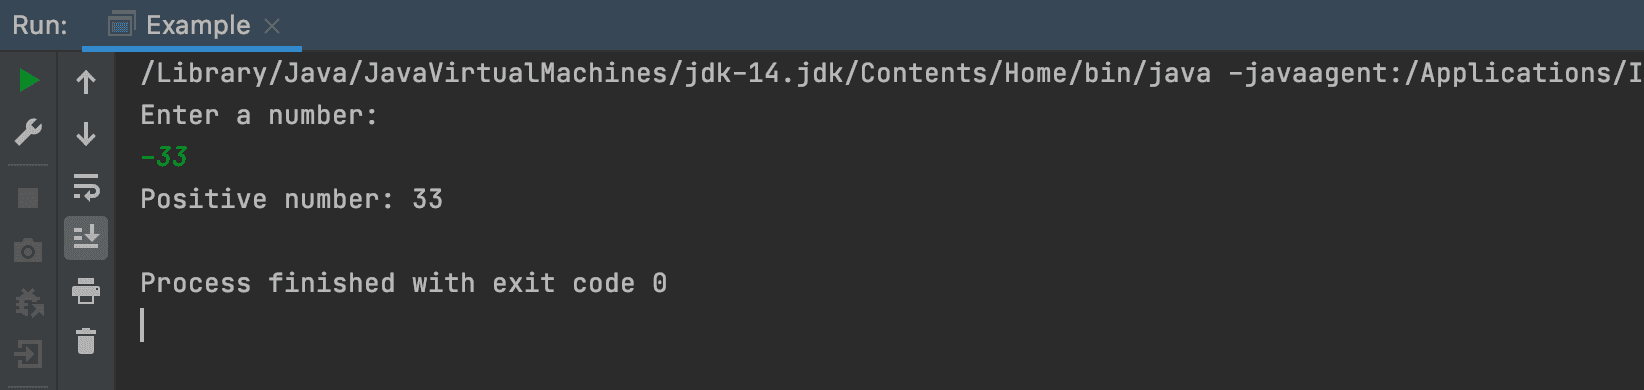Print the console output via printer icon
Image resolution: width=1644 pixels, height=390 pixels.
[x=86, y=291]
